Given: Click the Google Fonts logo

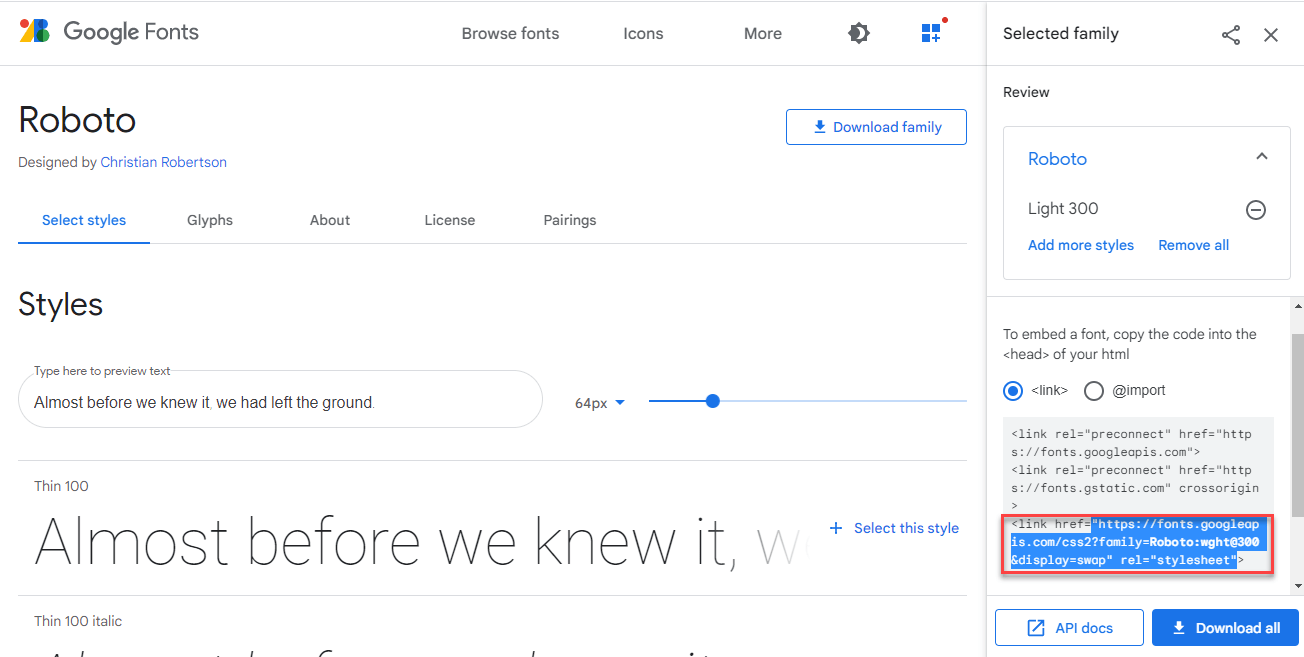Looking at the screenshot, I should (x=109, y=32).
